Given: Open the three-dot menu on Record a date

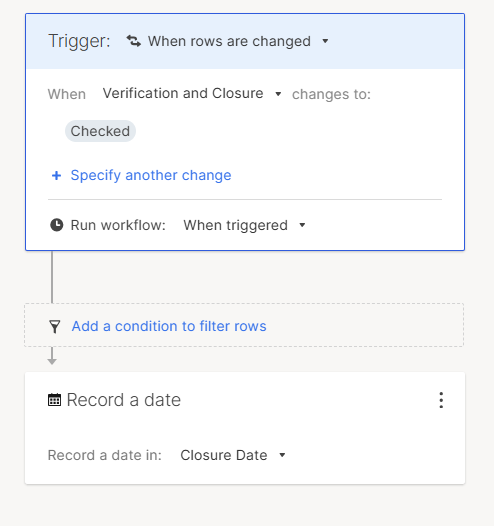Looking at the screenshot, I should (441, 400).
